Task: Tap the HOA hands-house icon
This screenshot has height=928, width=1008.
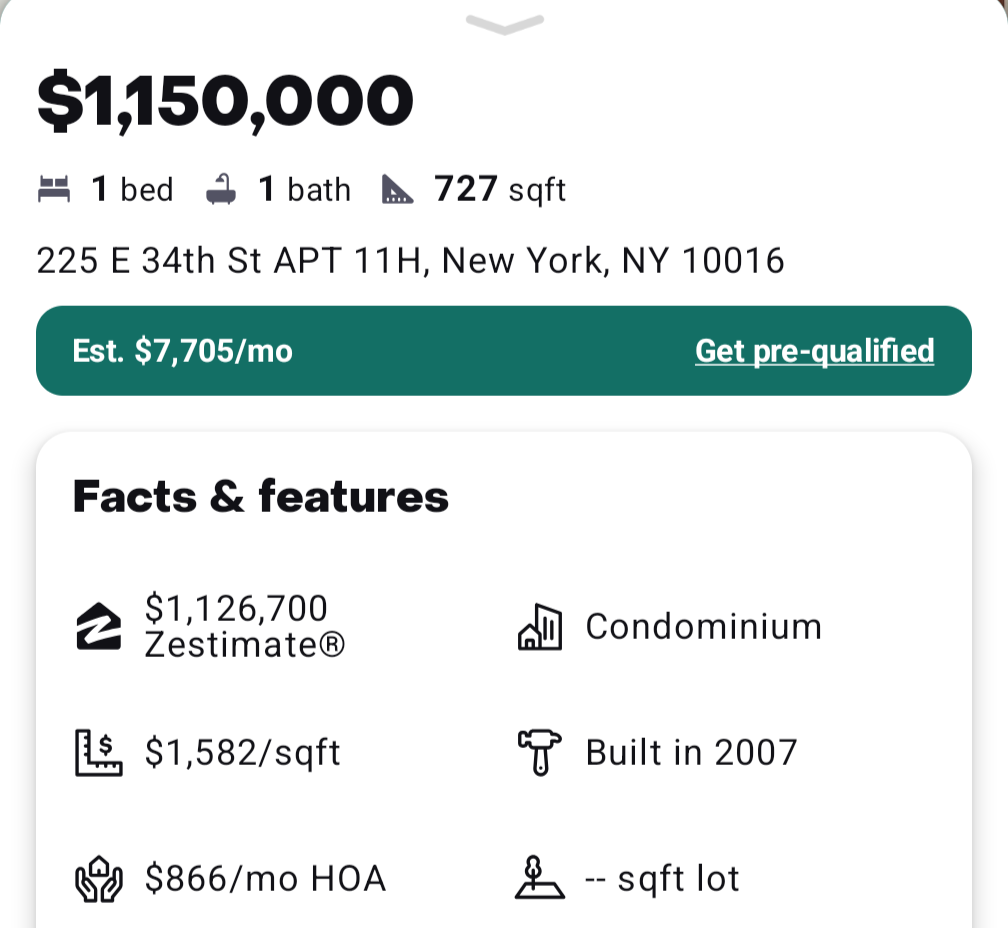Action: coord(98,879)
